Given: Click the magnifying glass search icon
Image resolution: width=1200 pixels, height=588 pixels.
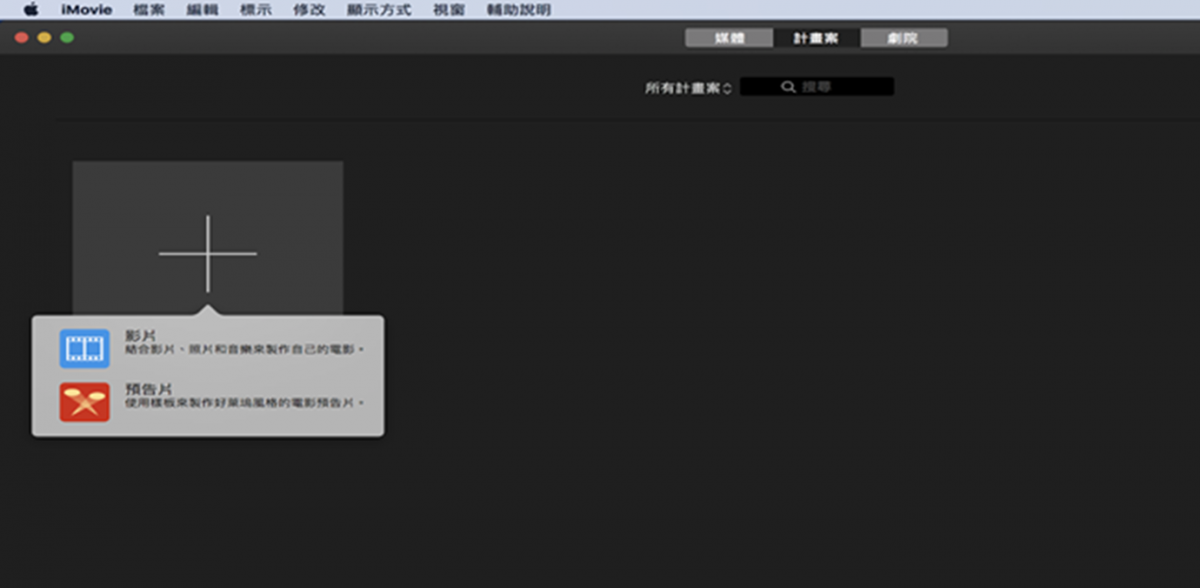Looking at the screenshot, I should pos(788,88).
